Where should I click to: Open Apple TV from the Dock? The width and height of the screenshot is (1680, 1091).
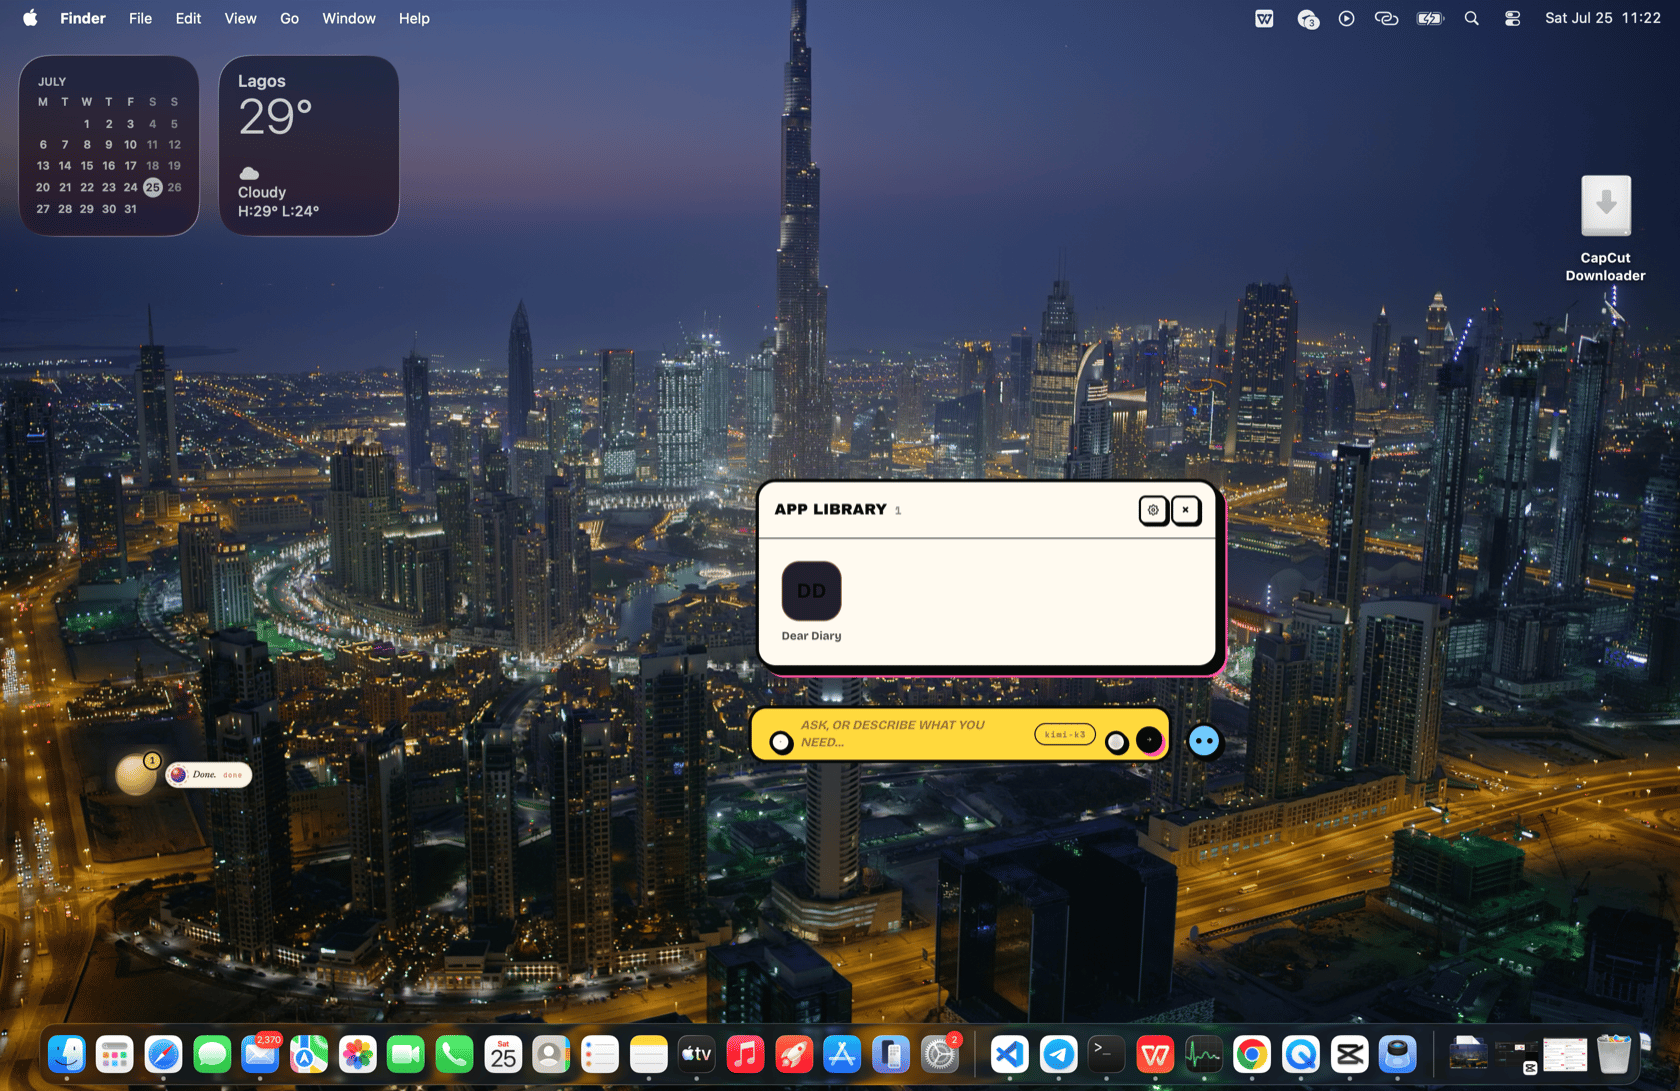(697, 1054)
